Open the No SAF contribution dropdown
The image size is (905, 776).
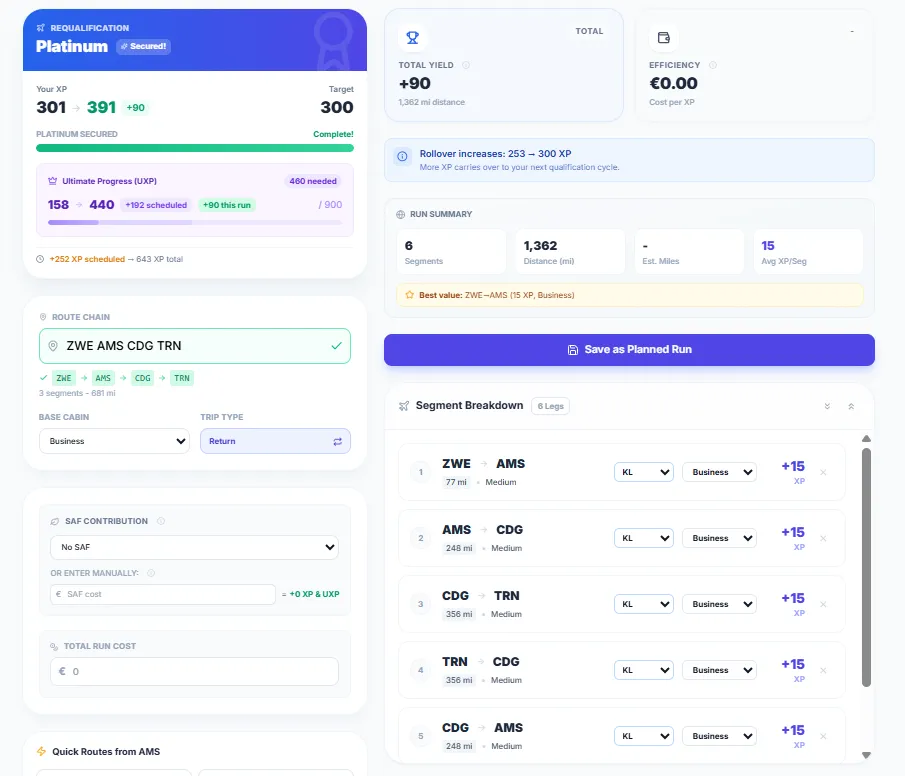tap(194, 547)
